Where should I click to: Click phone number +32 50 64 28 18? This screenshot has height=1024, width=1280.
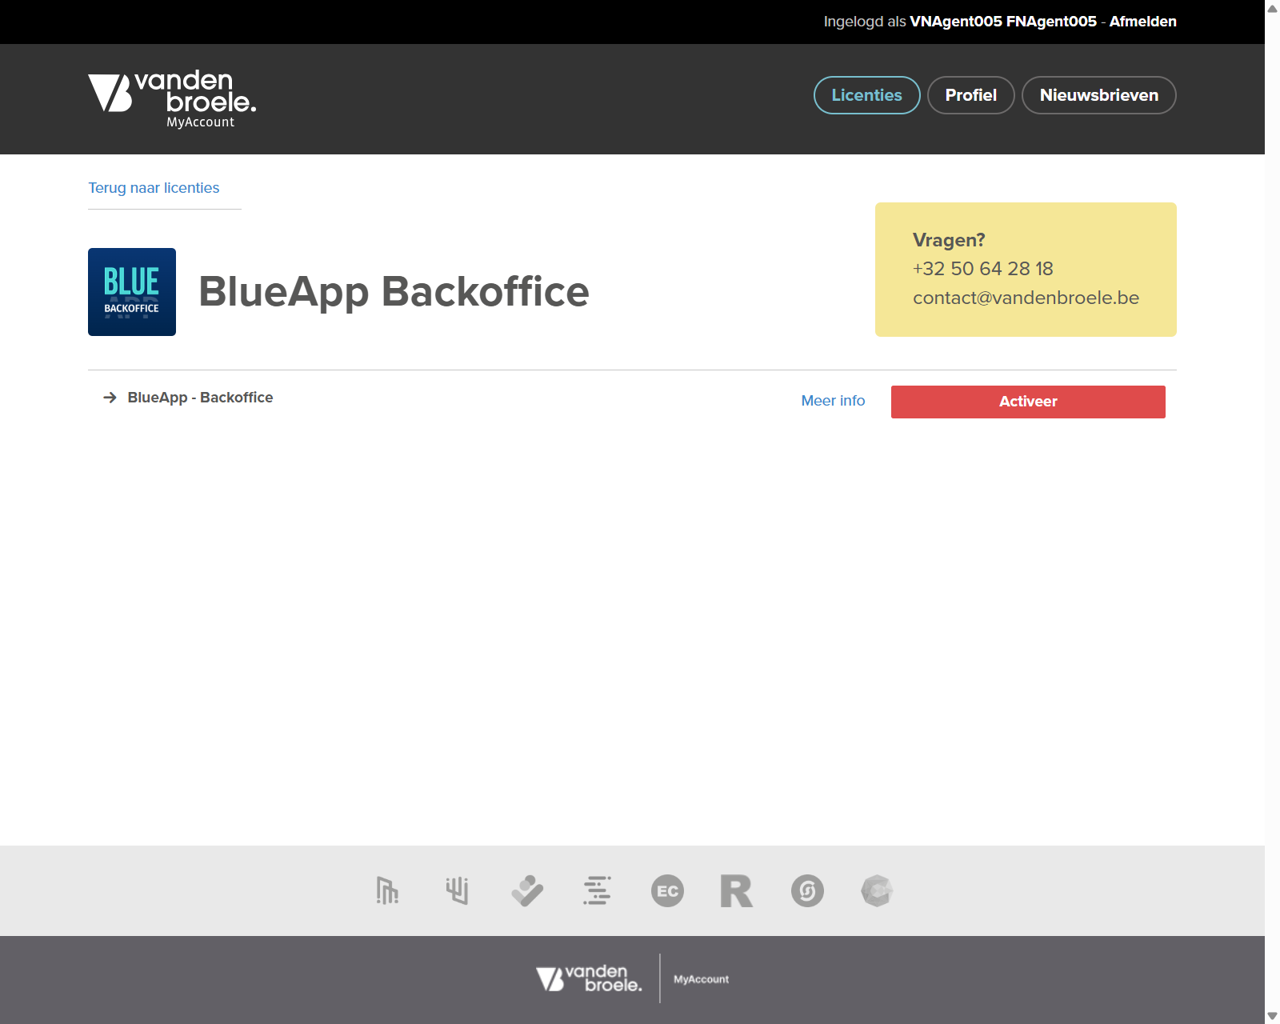point(982,269)
